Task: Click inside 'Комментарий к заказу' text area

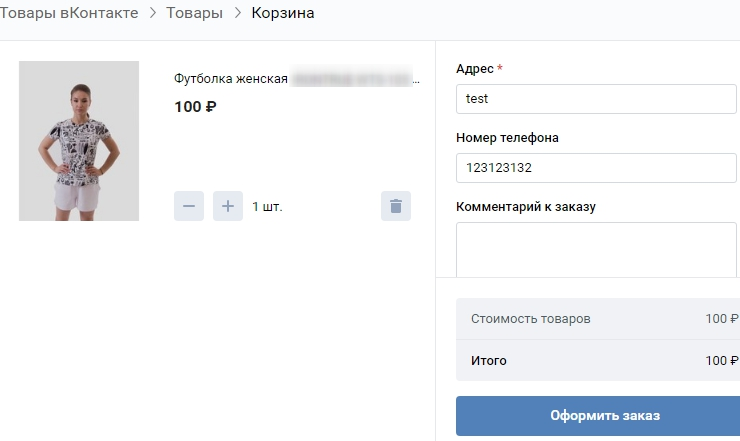Action: (595, 249)
